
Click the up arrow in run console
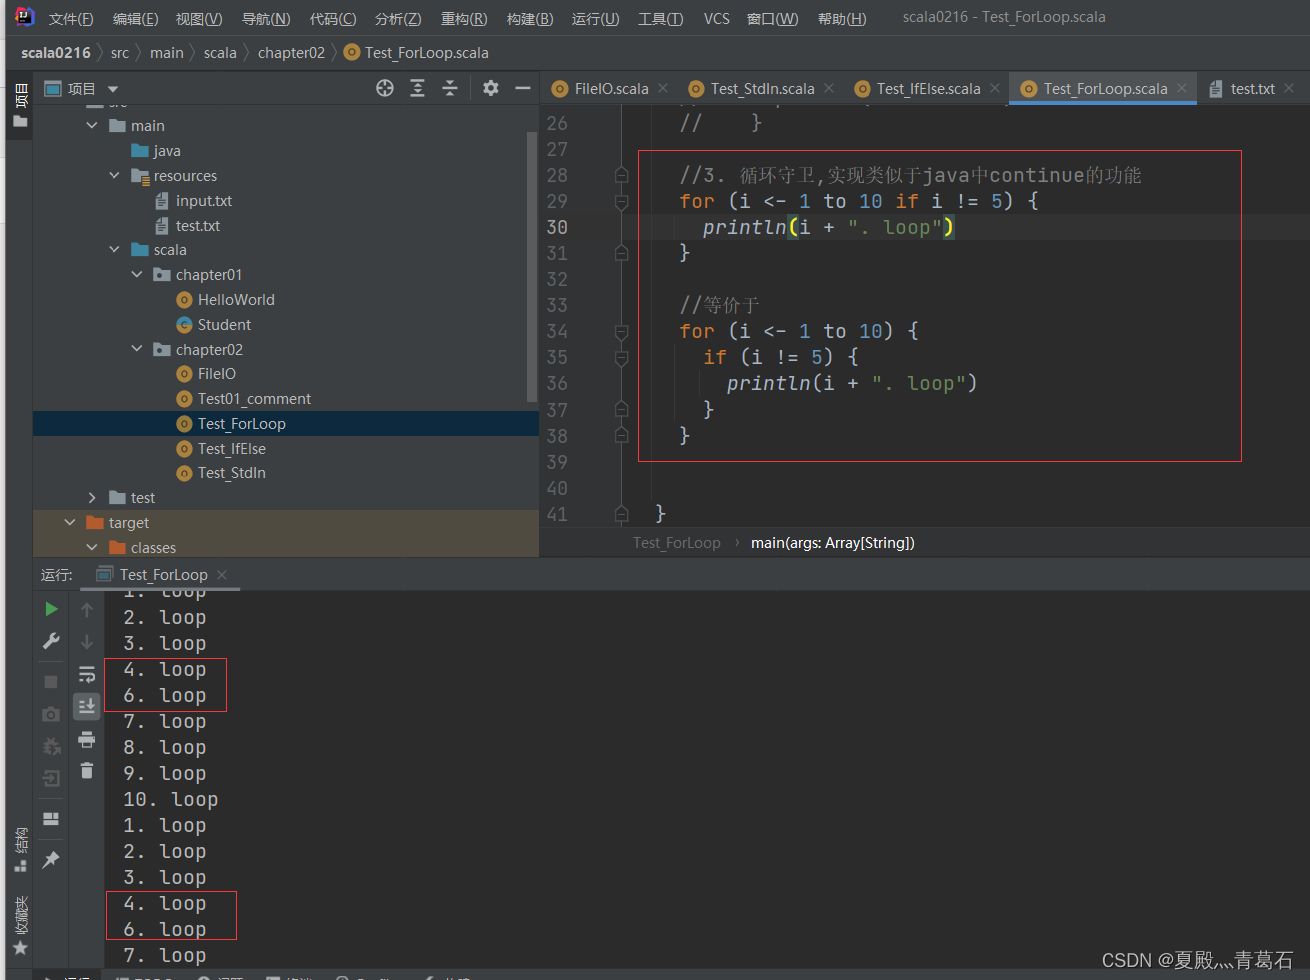pos(87,610)
